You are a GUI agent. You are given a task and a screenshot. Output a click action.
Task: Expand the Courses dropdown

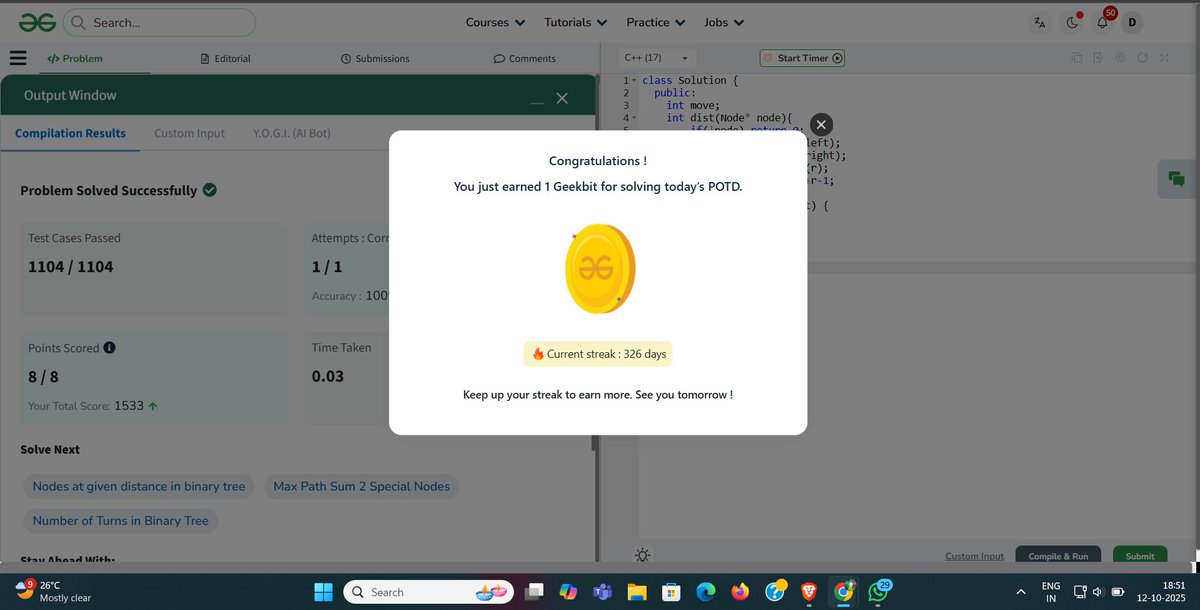coord(495,22)
